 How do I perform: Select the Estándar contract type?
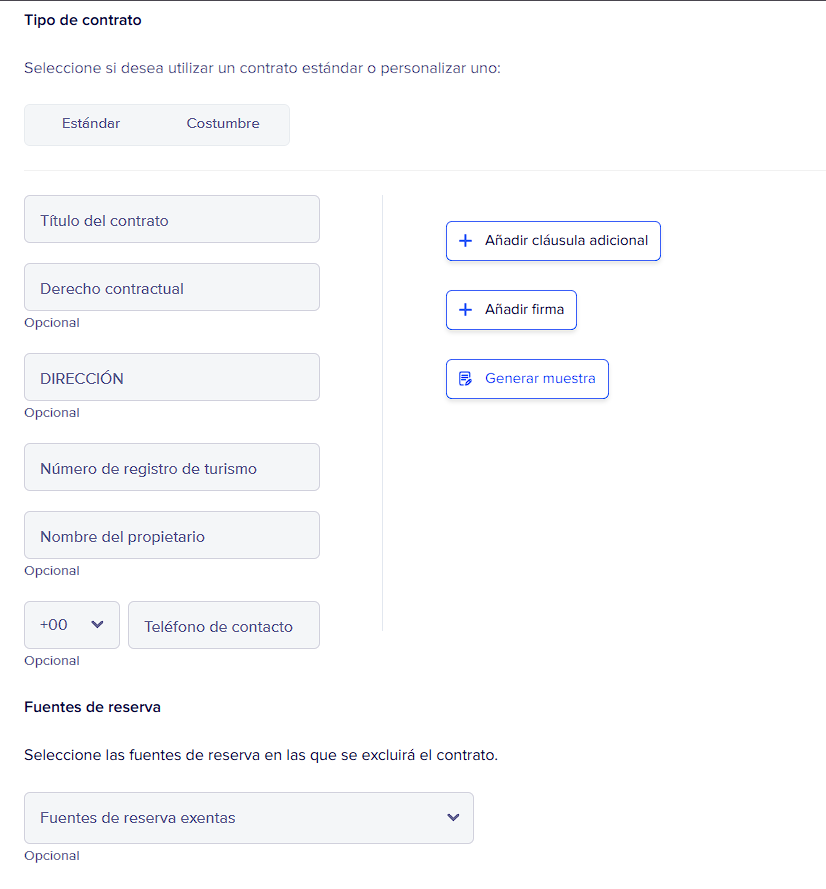[91, 124]
